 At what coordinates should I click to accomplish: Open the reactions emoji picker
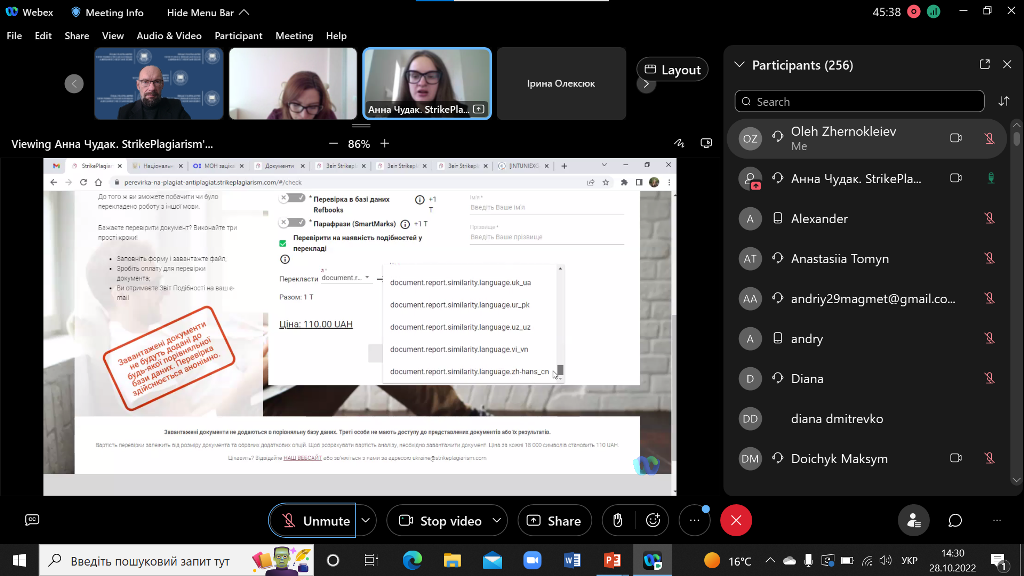[x=653, y=520]
